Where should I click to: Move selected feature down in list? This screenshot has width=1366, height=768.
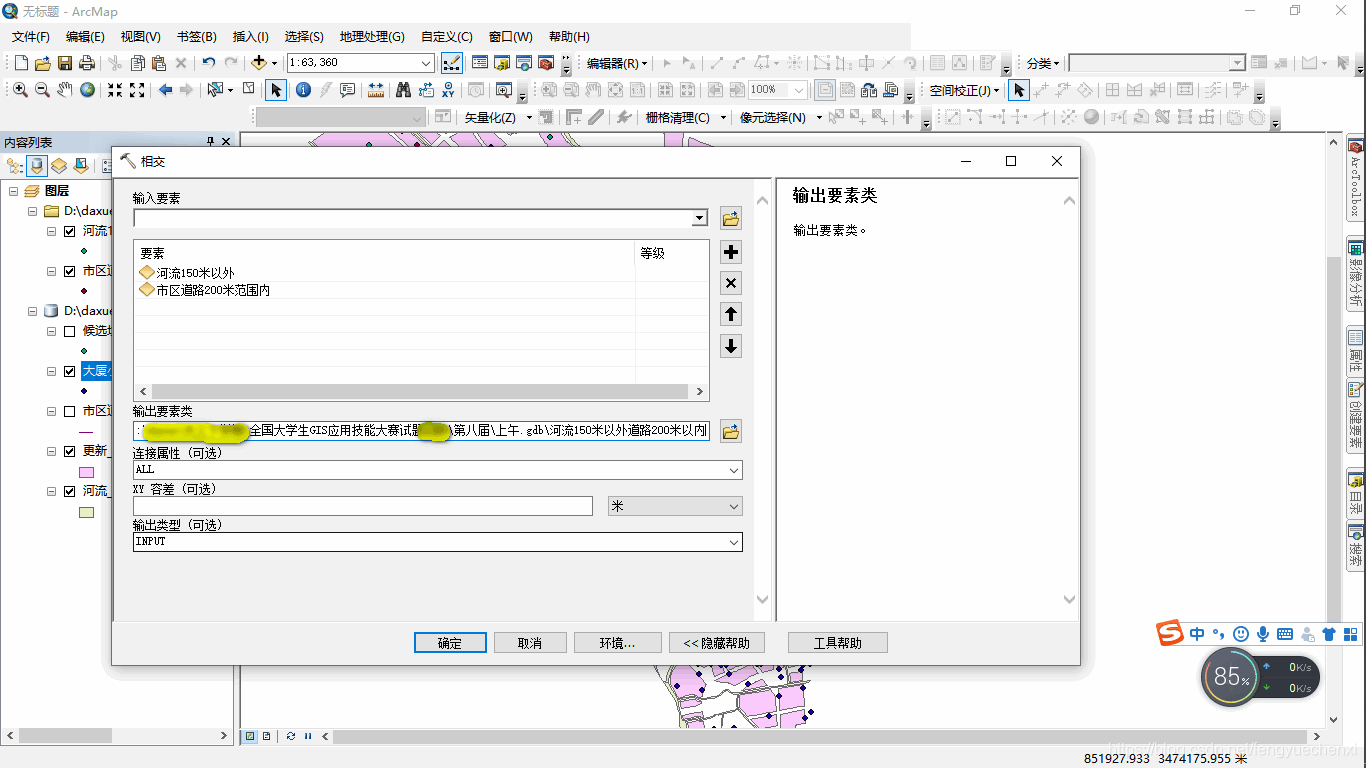coord(731,346)
